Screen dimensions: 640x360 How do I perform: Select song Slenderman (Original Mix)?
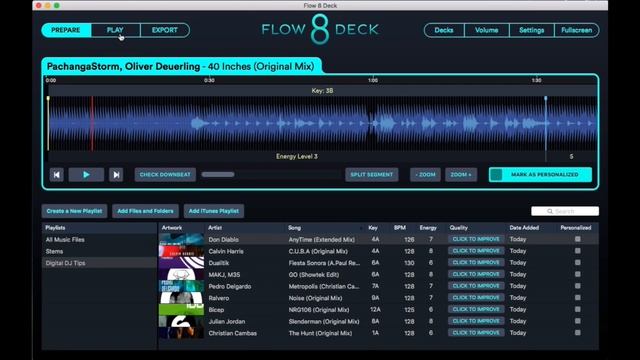click(324, 321)
